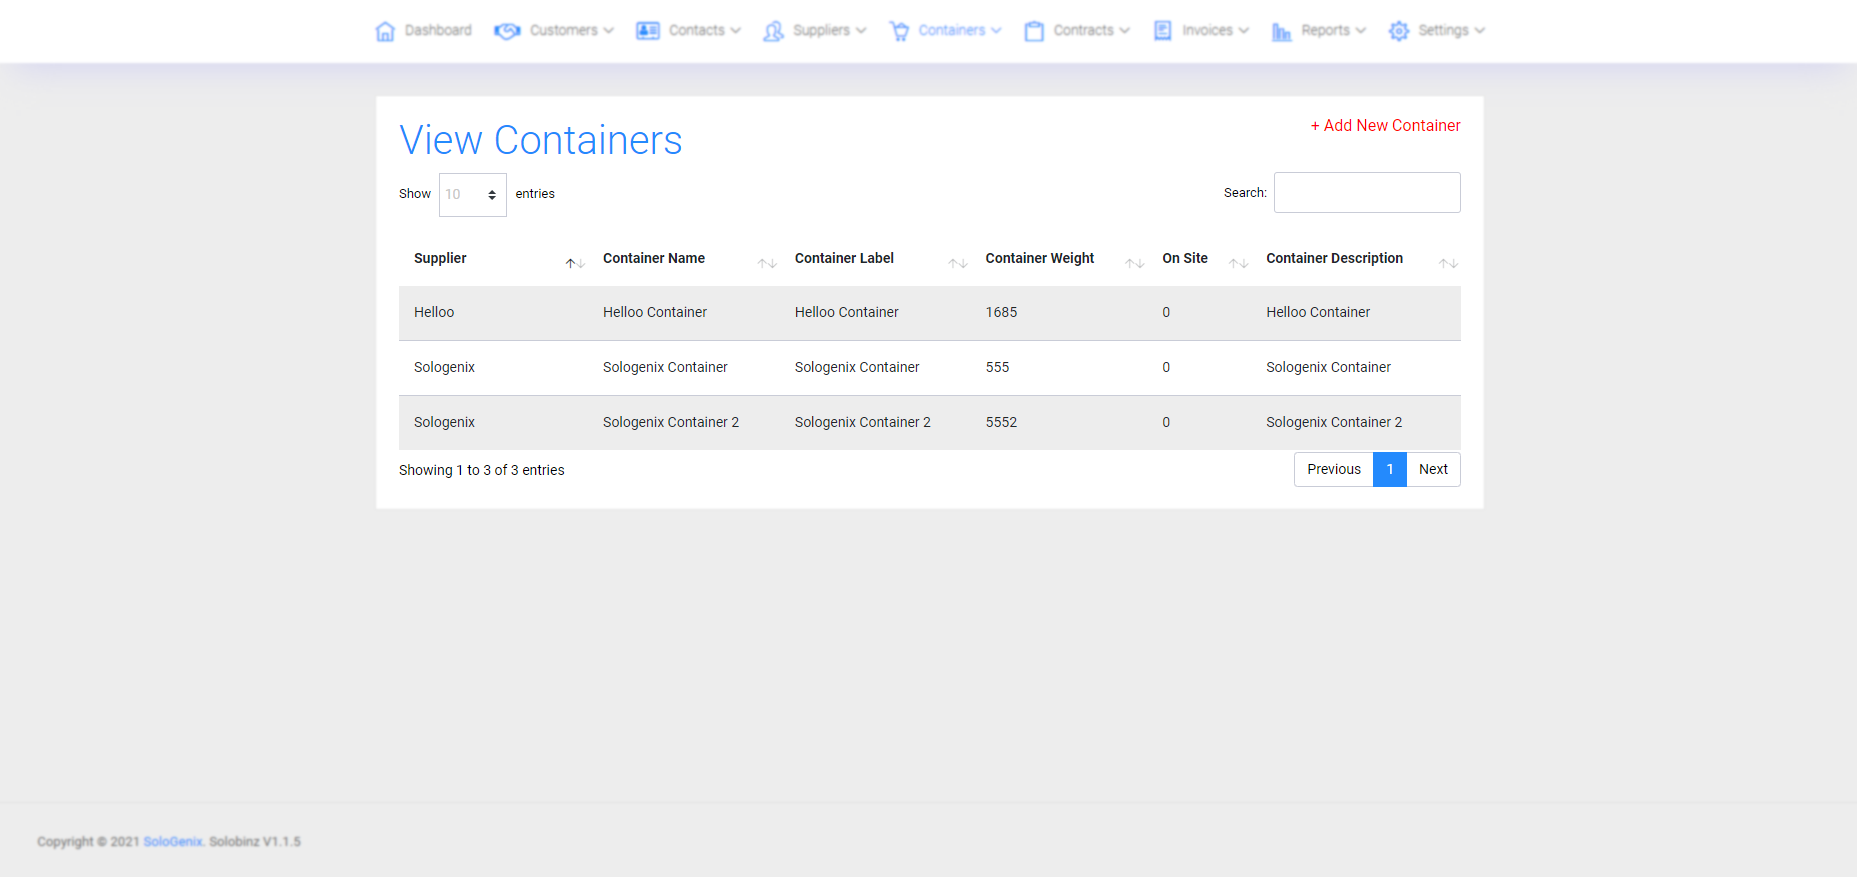Open the Show entries count dropdown
This screenshot has height=877, width=1857.
472,195
